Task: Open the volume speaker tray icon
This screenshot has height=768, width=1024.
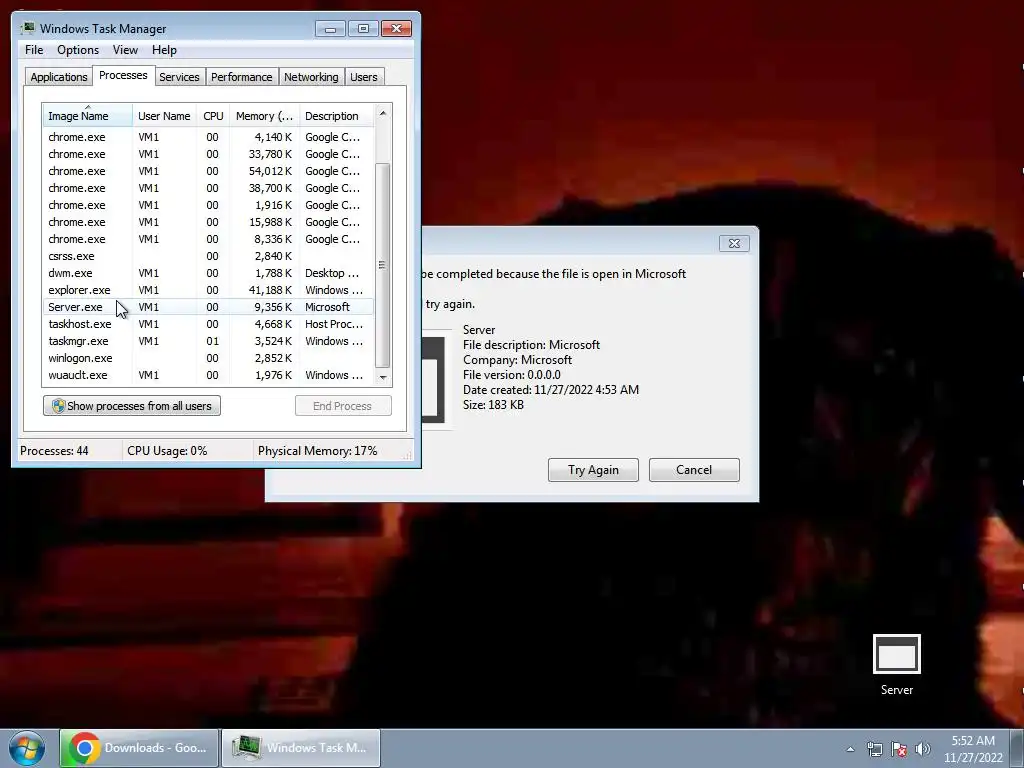Action: click(923, 749)
